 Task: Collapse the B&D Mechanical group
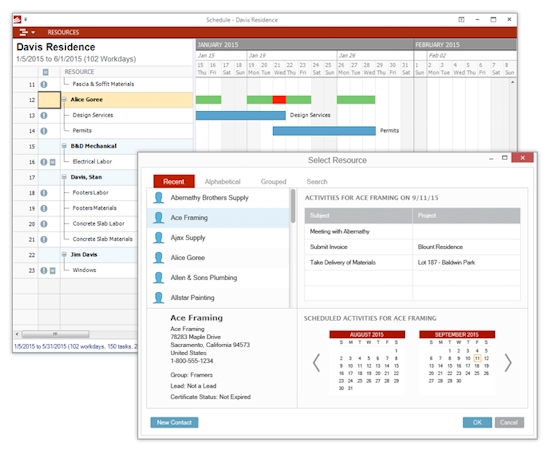[x=64, y=146]
